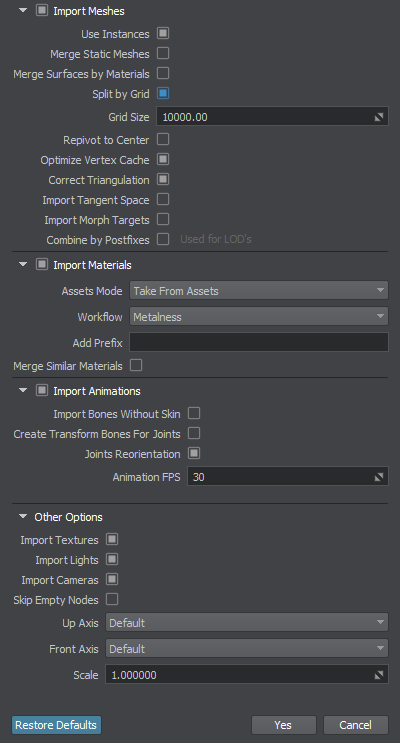Collapse the Import Meshes section triangle
Image resolution: width=400 pixels, height=743 pixels.
[x=23, y=10]
